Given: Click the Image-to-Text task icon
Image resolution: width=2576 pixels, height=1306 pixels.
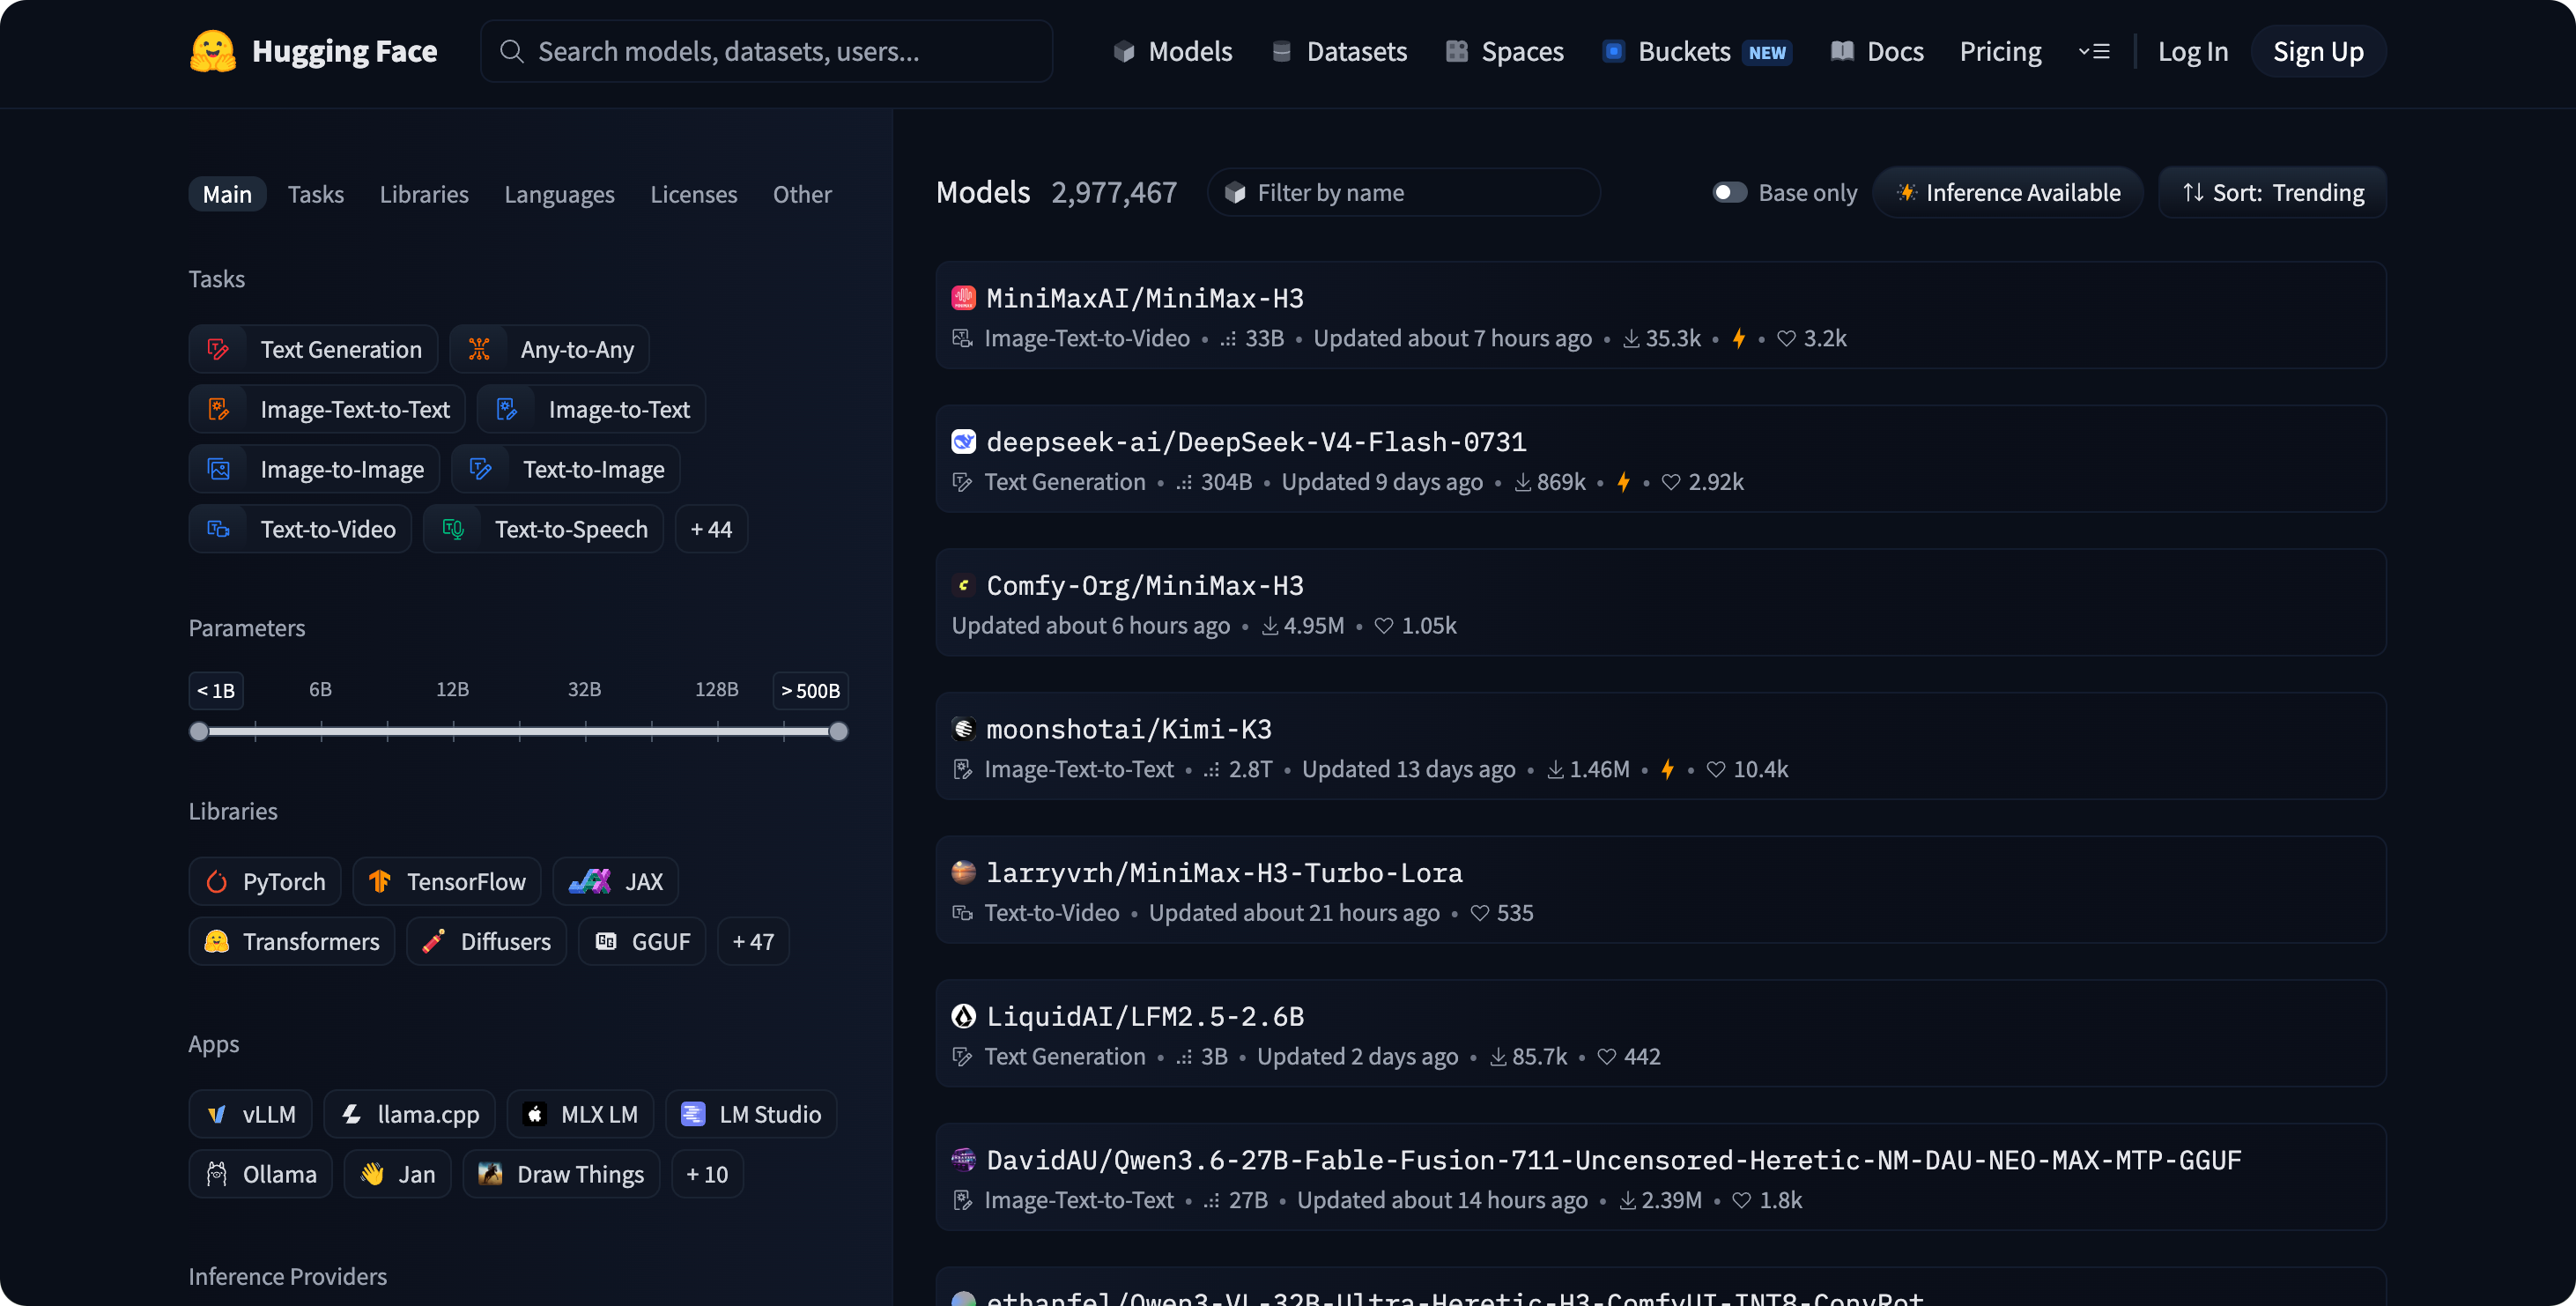Looking at the screenshot, I should pos(507,409).
